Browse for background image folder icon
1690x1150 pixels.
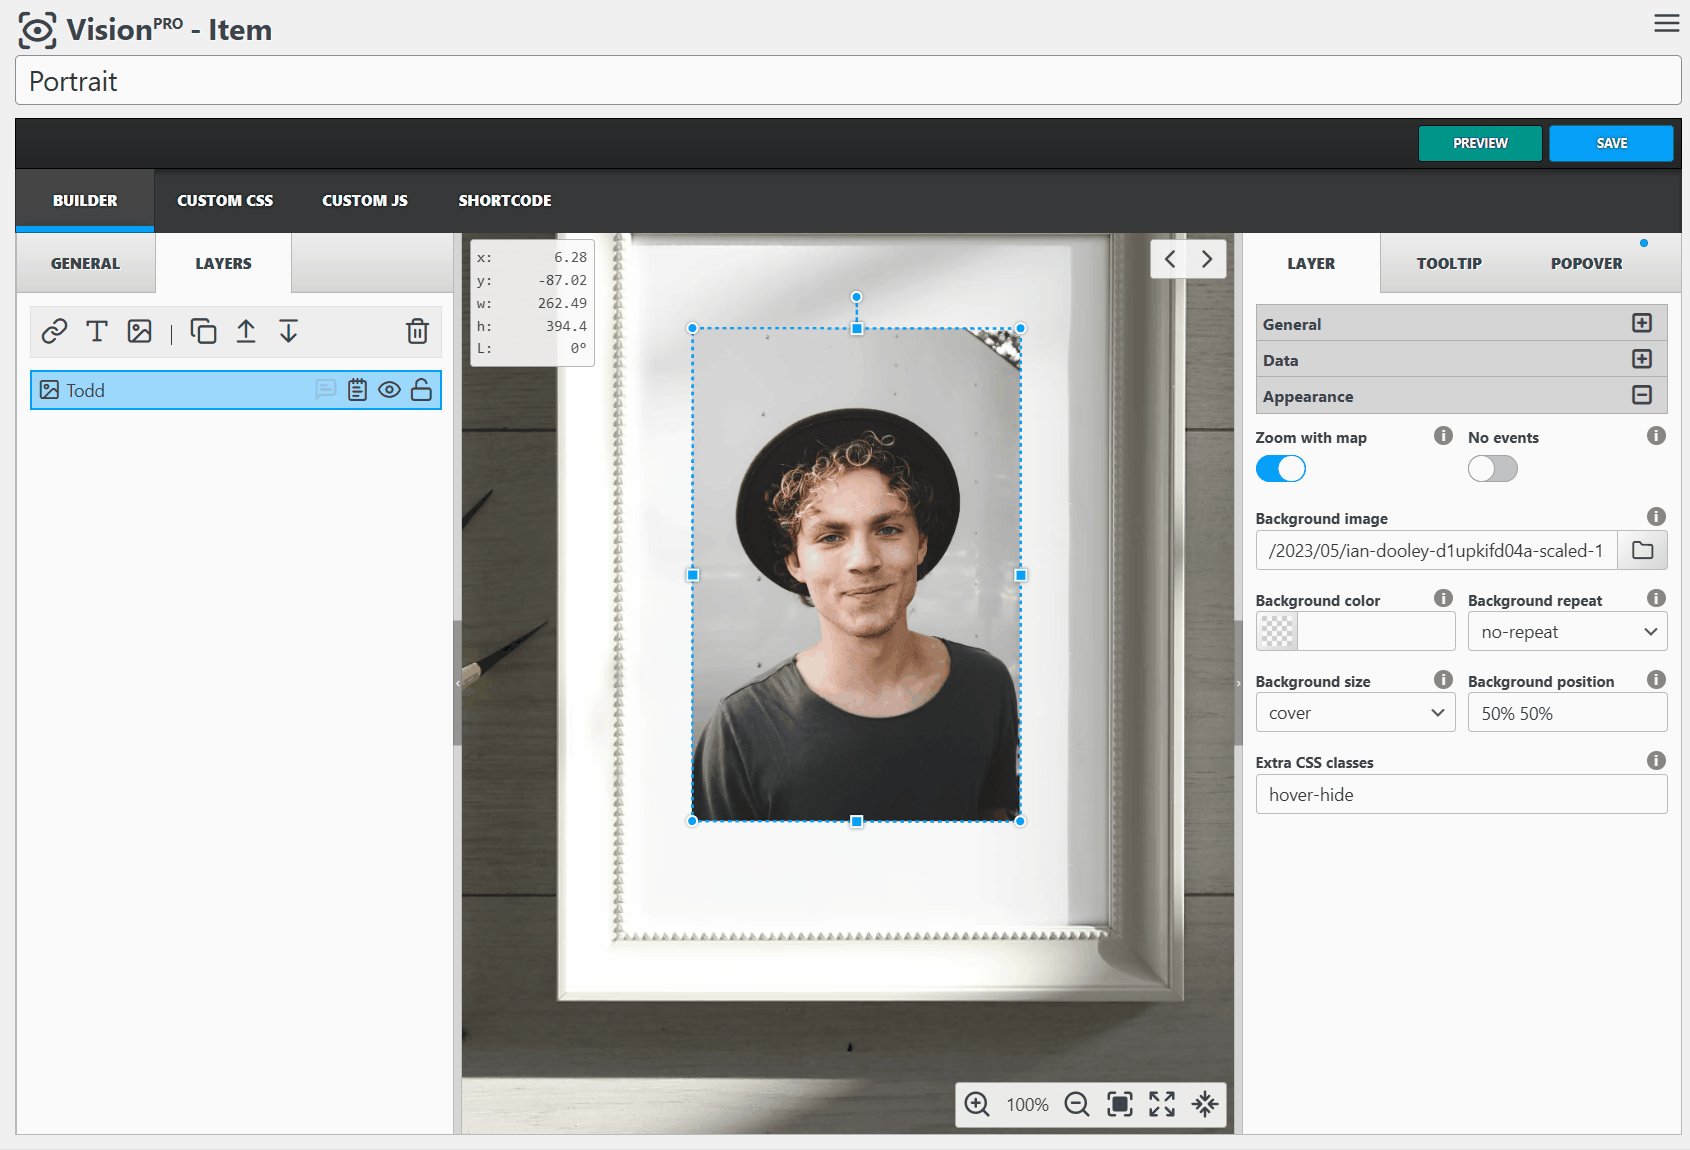click(1642, 550)
